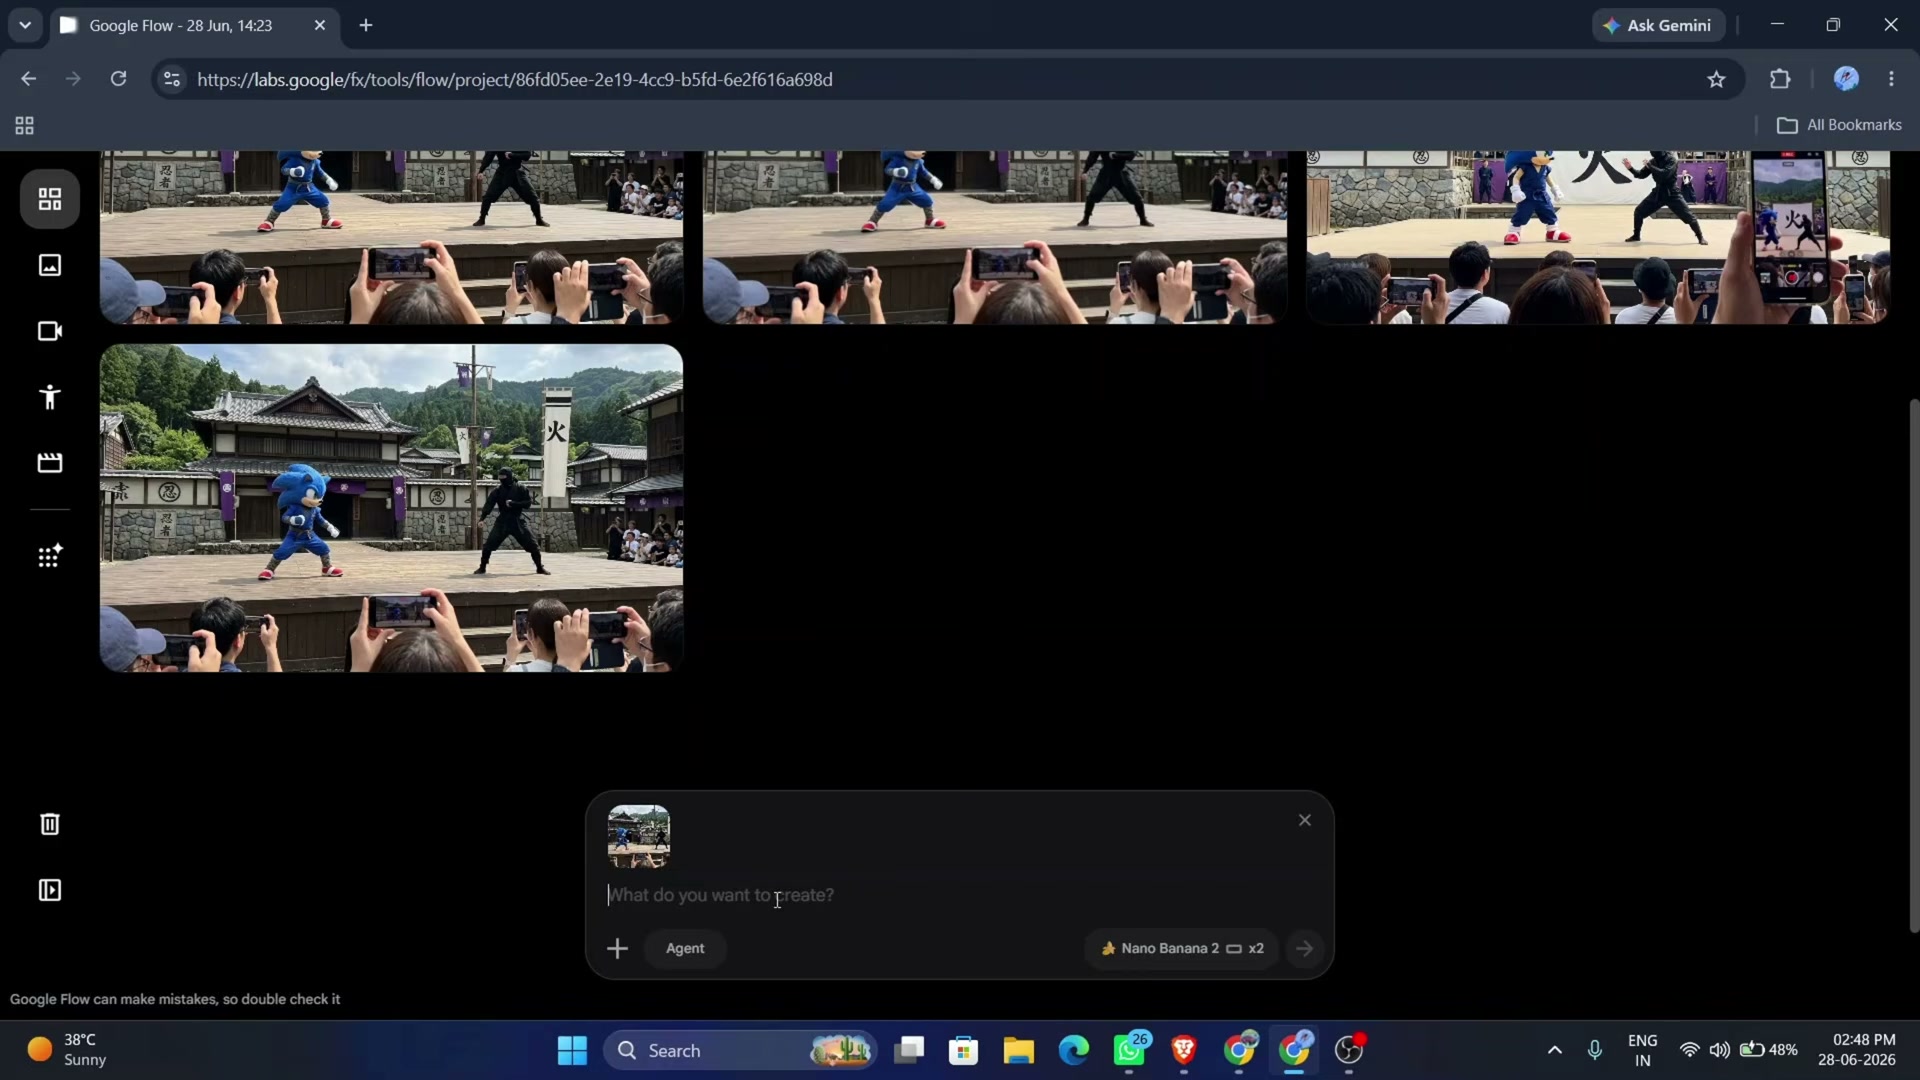Open the Chrome three-dot menu

point(1891,79)
